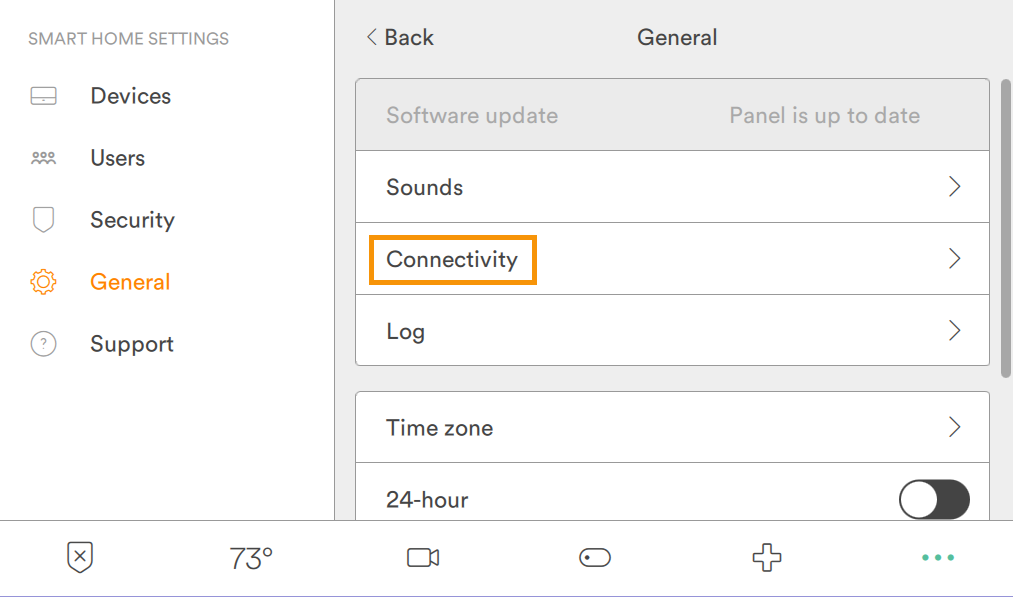The width and height of the screenshot is (1013, 597).
Task: Expand the Time zone row chevron
Action: pos(954,427)
